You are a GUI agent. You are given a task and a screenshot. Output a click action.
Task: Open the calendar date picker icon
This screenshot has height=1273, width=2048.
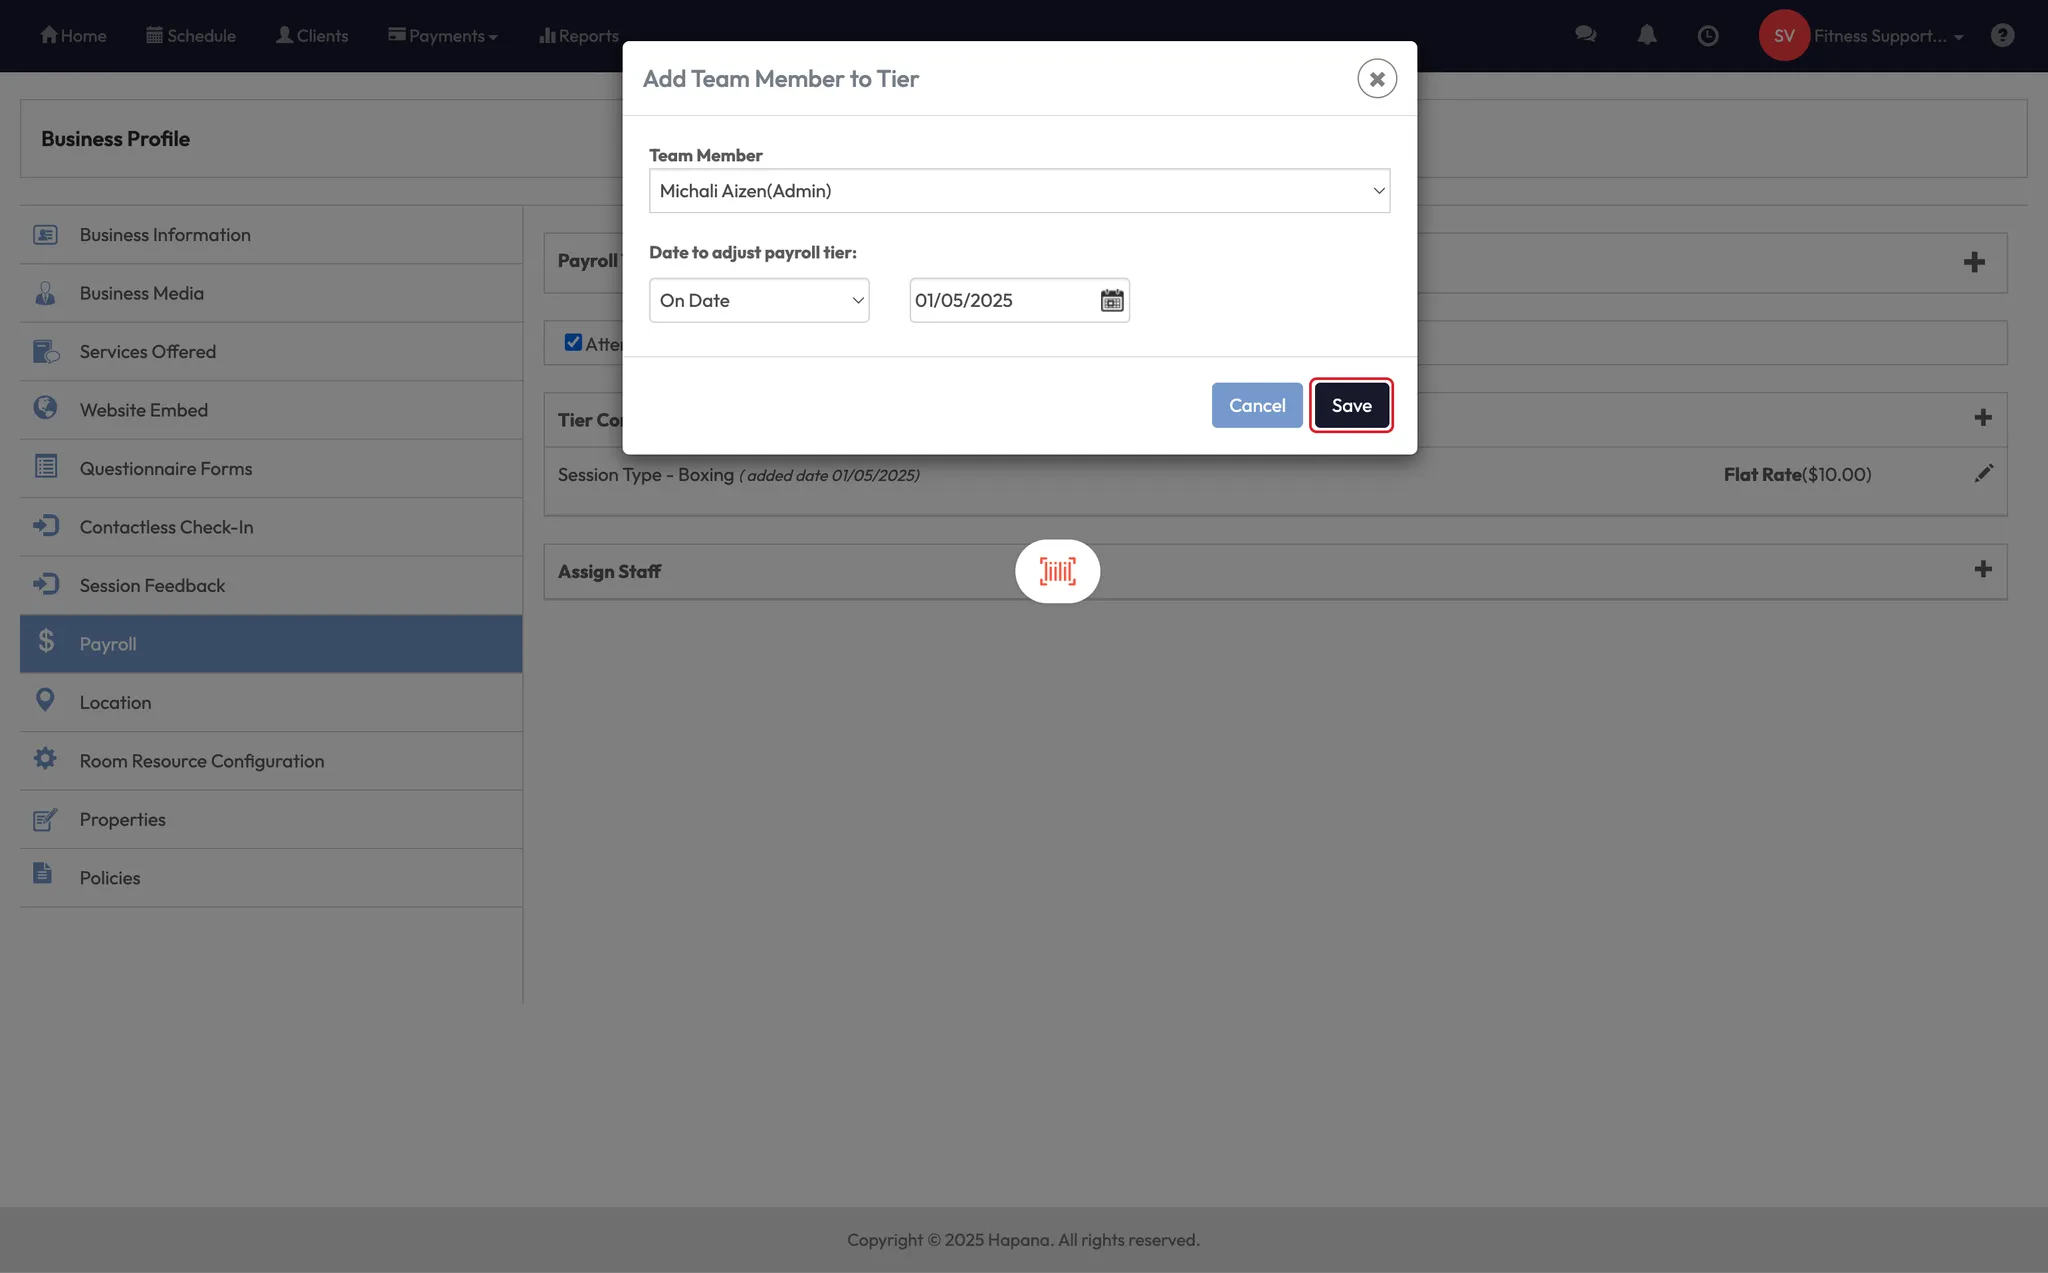click(x=1112, y=300)
